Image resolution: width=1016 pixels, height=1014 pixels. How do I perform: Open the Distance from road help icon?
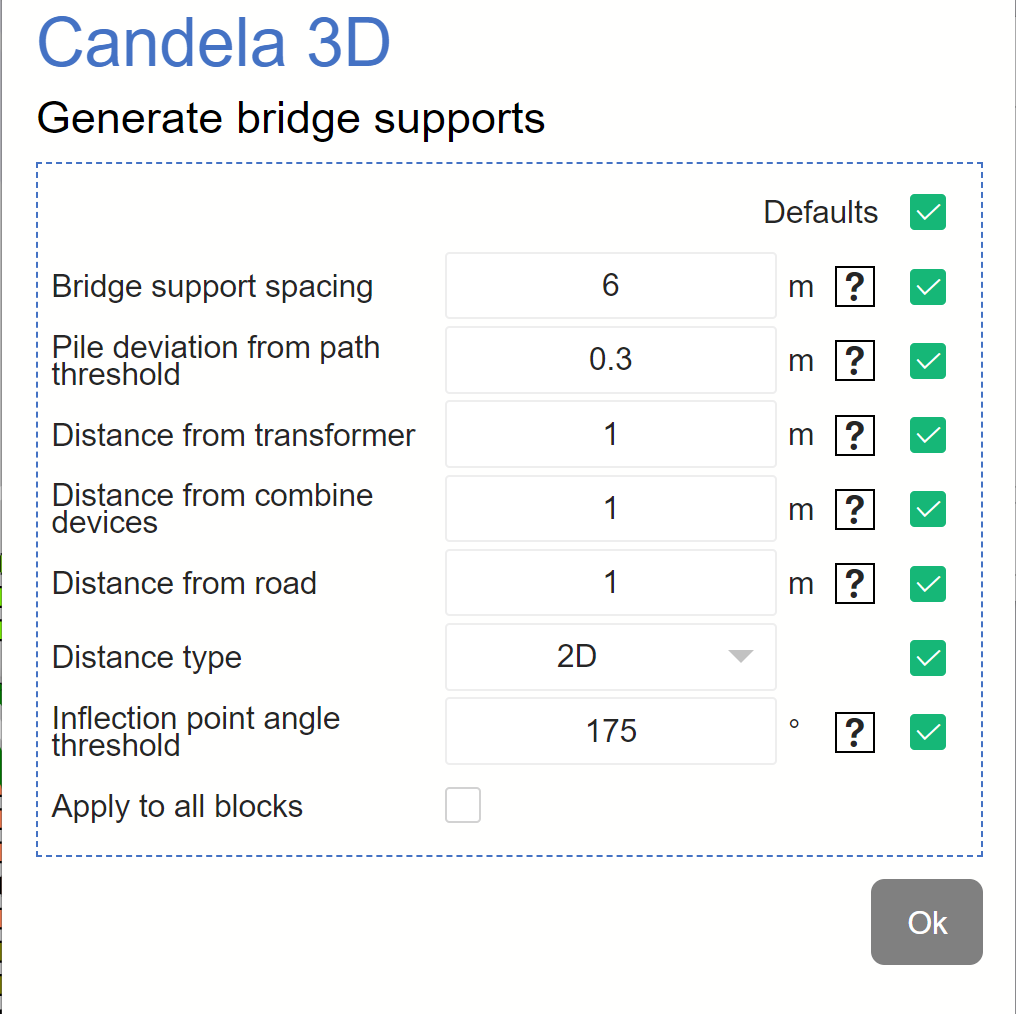coord(854,583)
